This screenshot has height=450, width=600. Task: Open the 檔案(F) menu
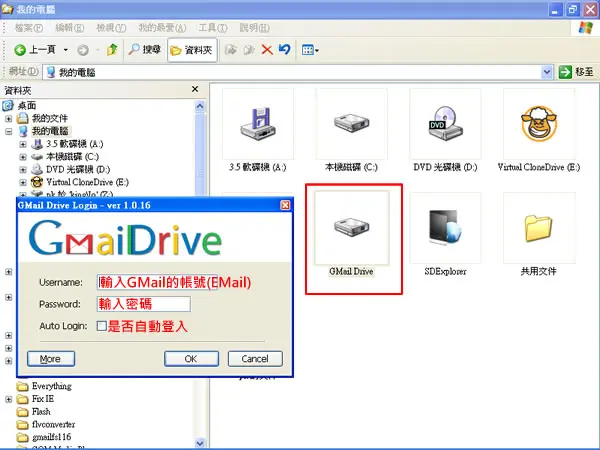click(x=28, y=28)
